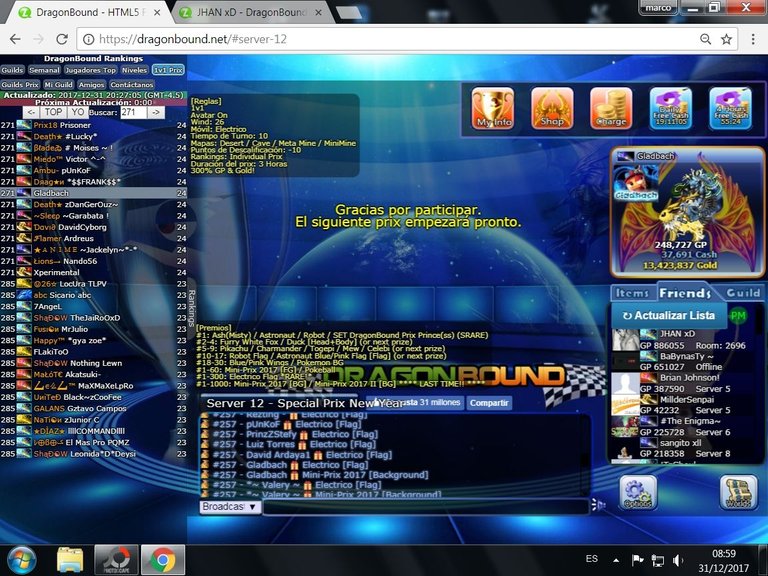Select the Friends panel tab

tap(685, 293)
